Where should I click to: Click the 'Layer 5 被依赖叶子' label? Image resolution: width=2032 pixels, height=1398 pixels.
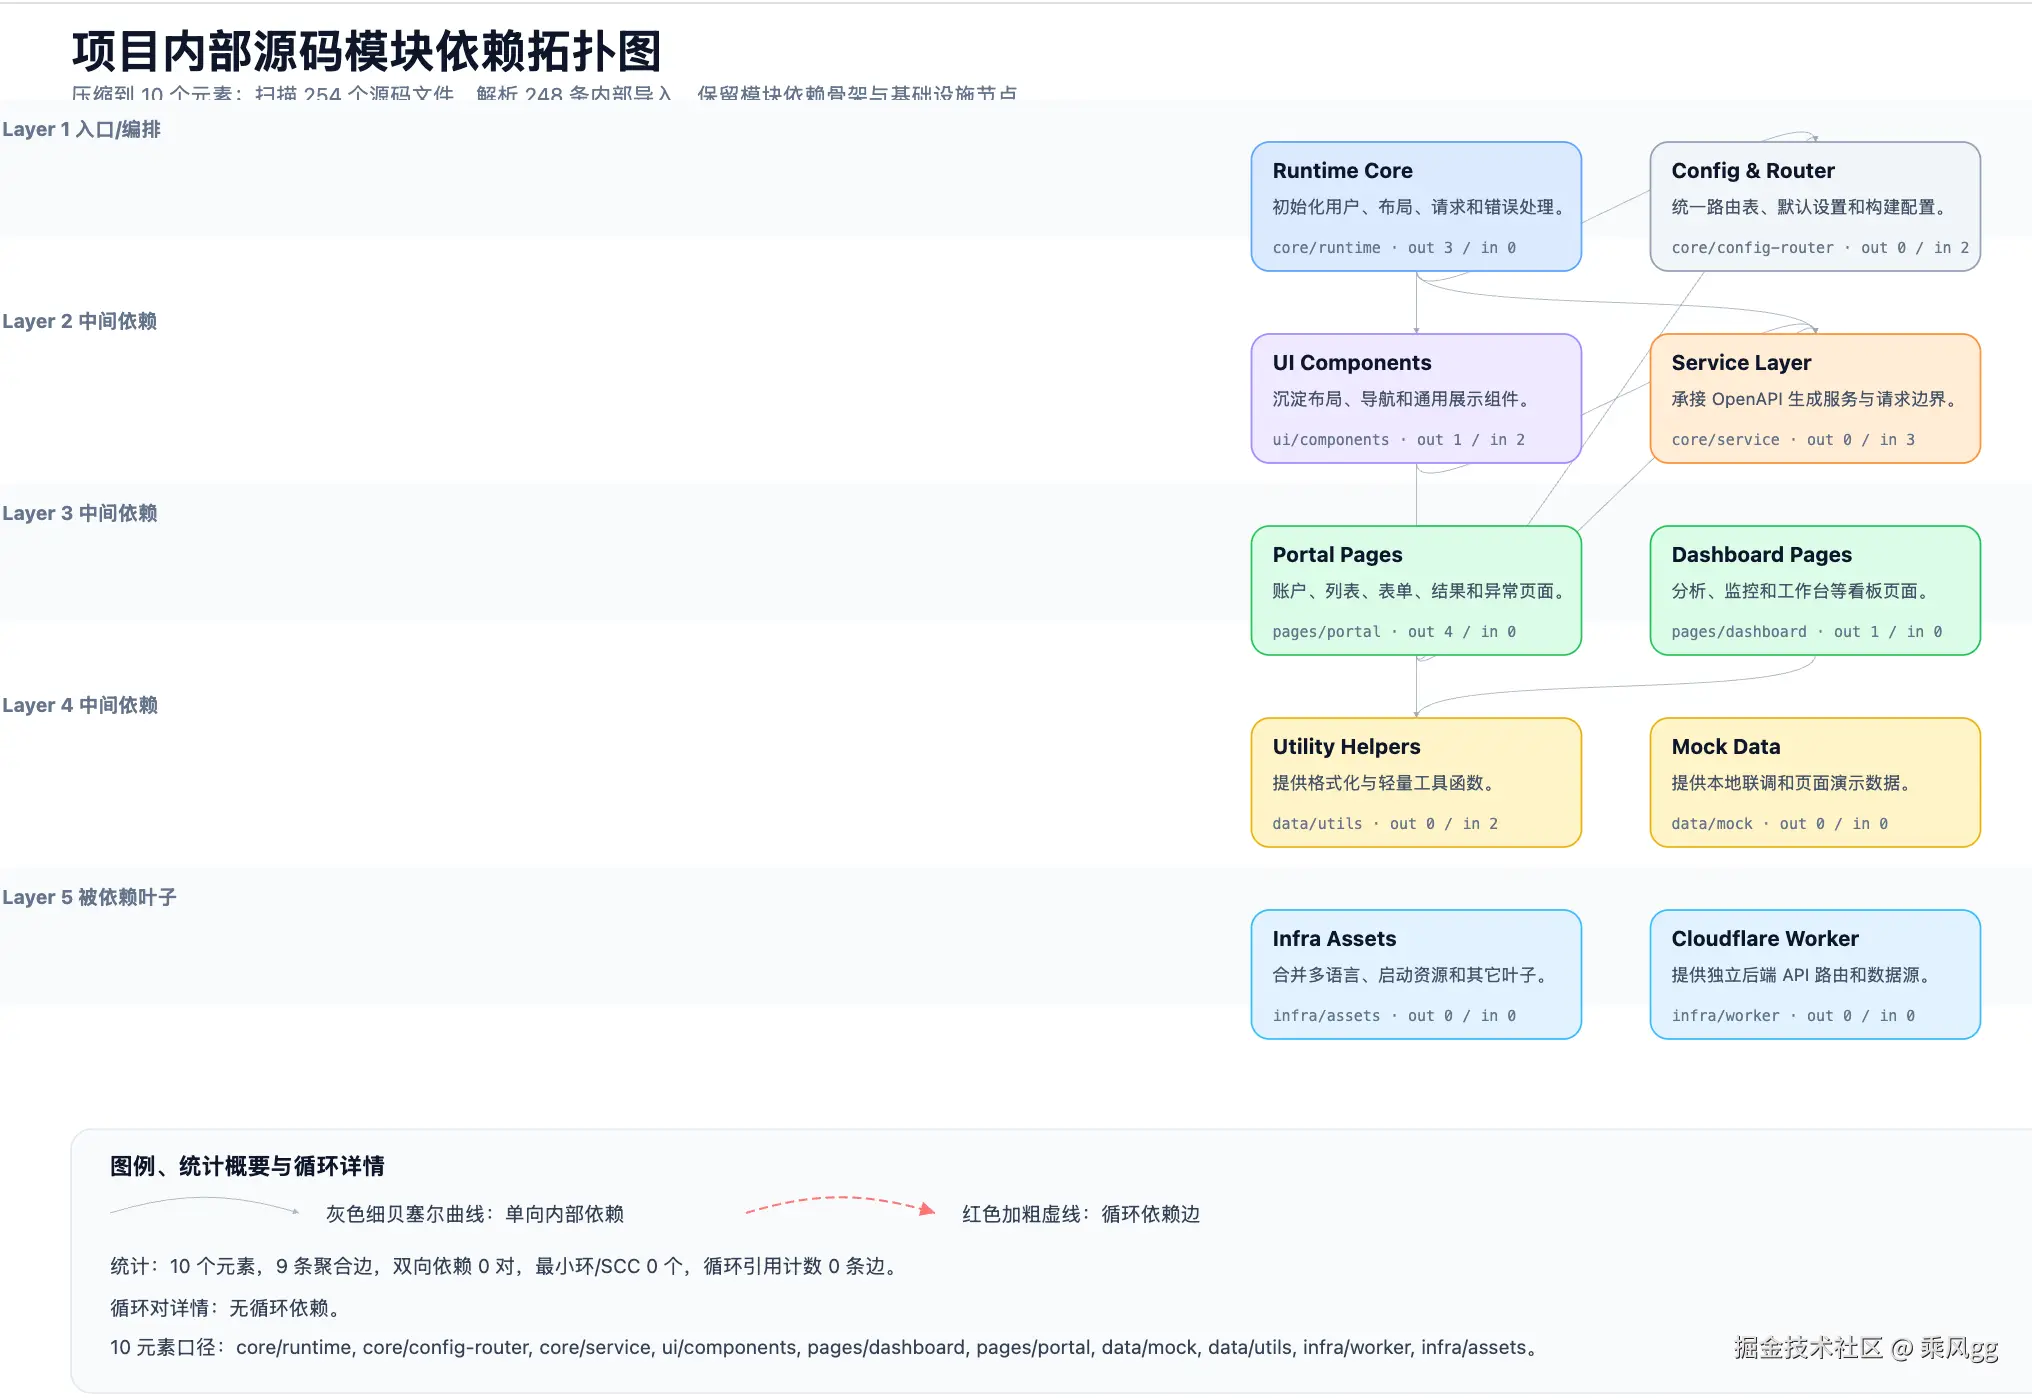(89, 897)
